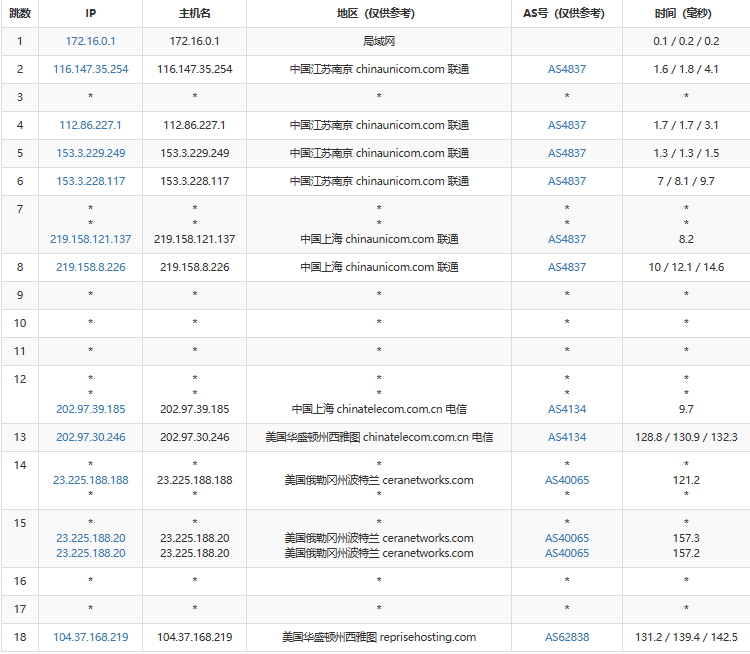The height and width of the screenshot is (654, 750).
Task: Click time value 9.7 in hop 12
Action: pyautogui.click(x=686, y=409)
